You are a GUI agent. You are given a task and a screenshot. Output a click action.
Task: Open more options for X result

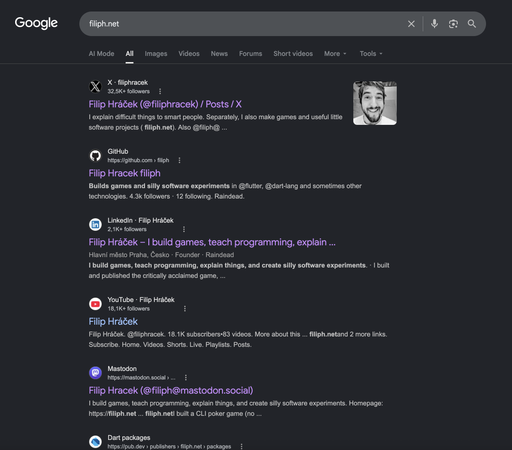pos(160,91)
